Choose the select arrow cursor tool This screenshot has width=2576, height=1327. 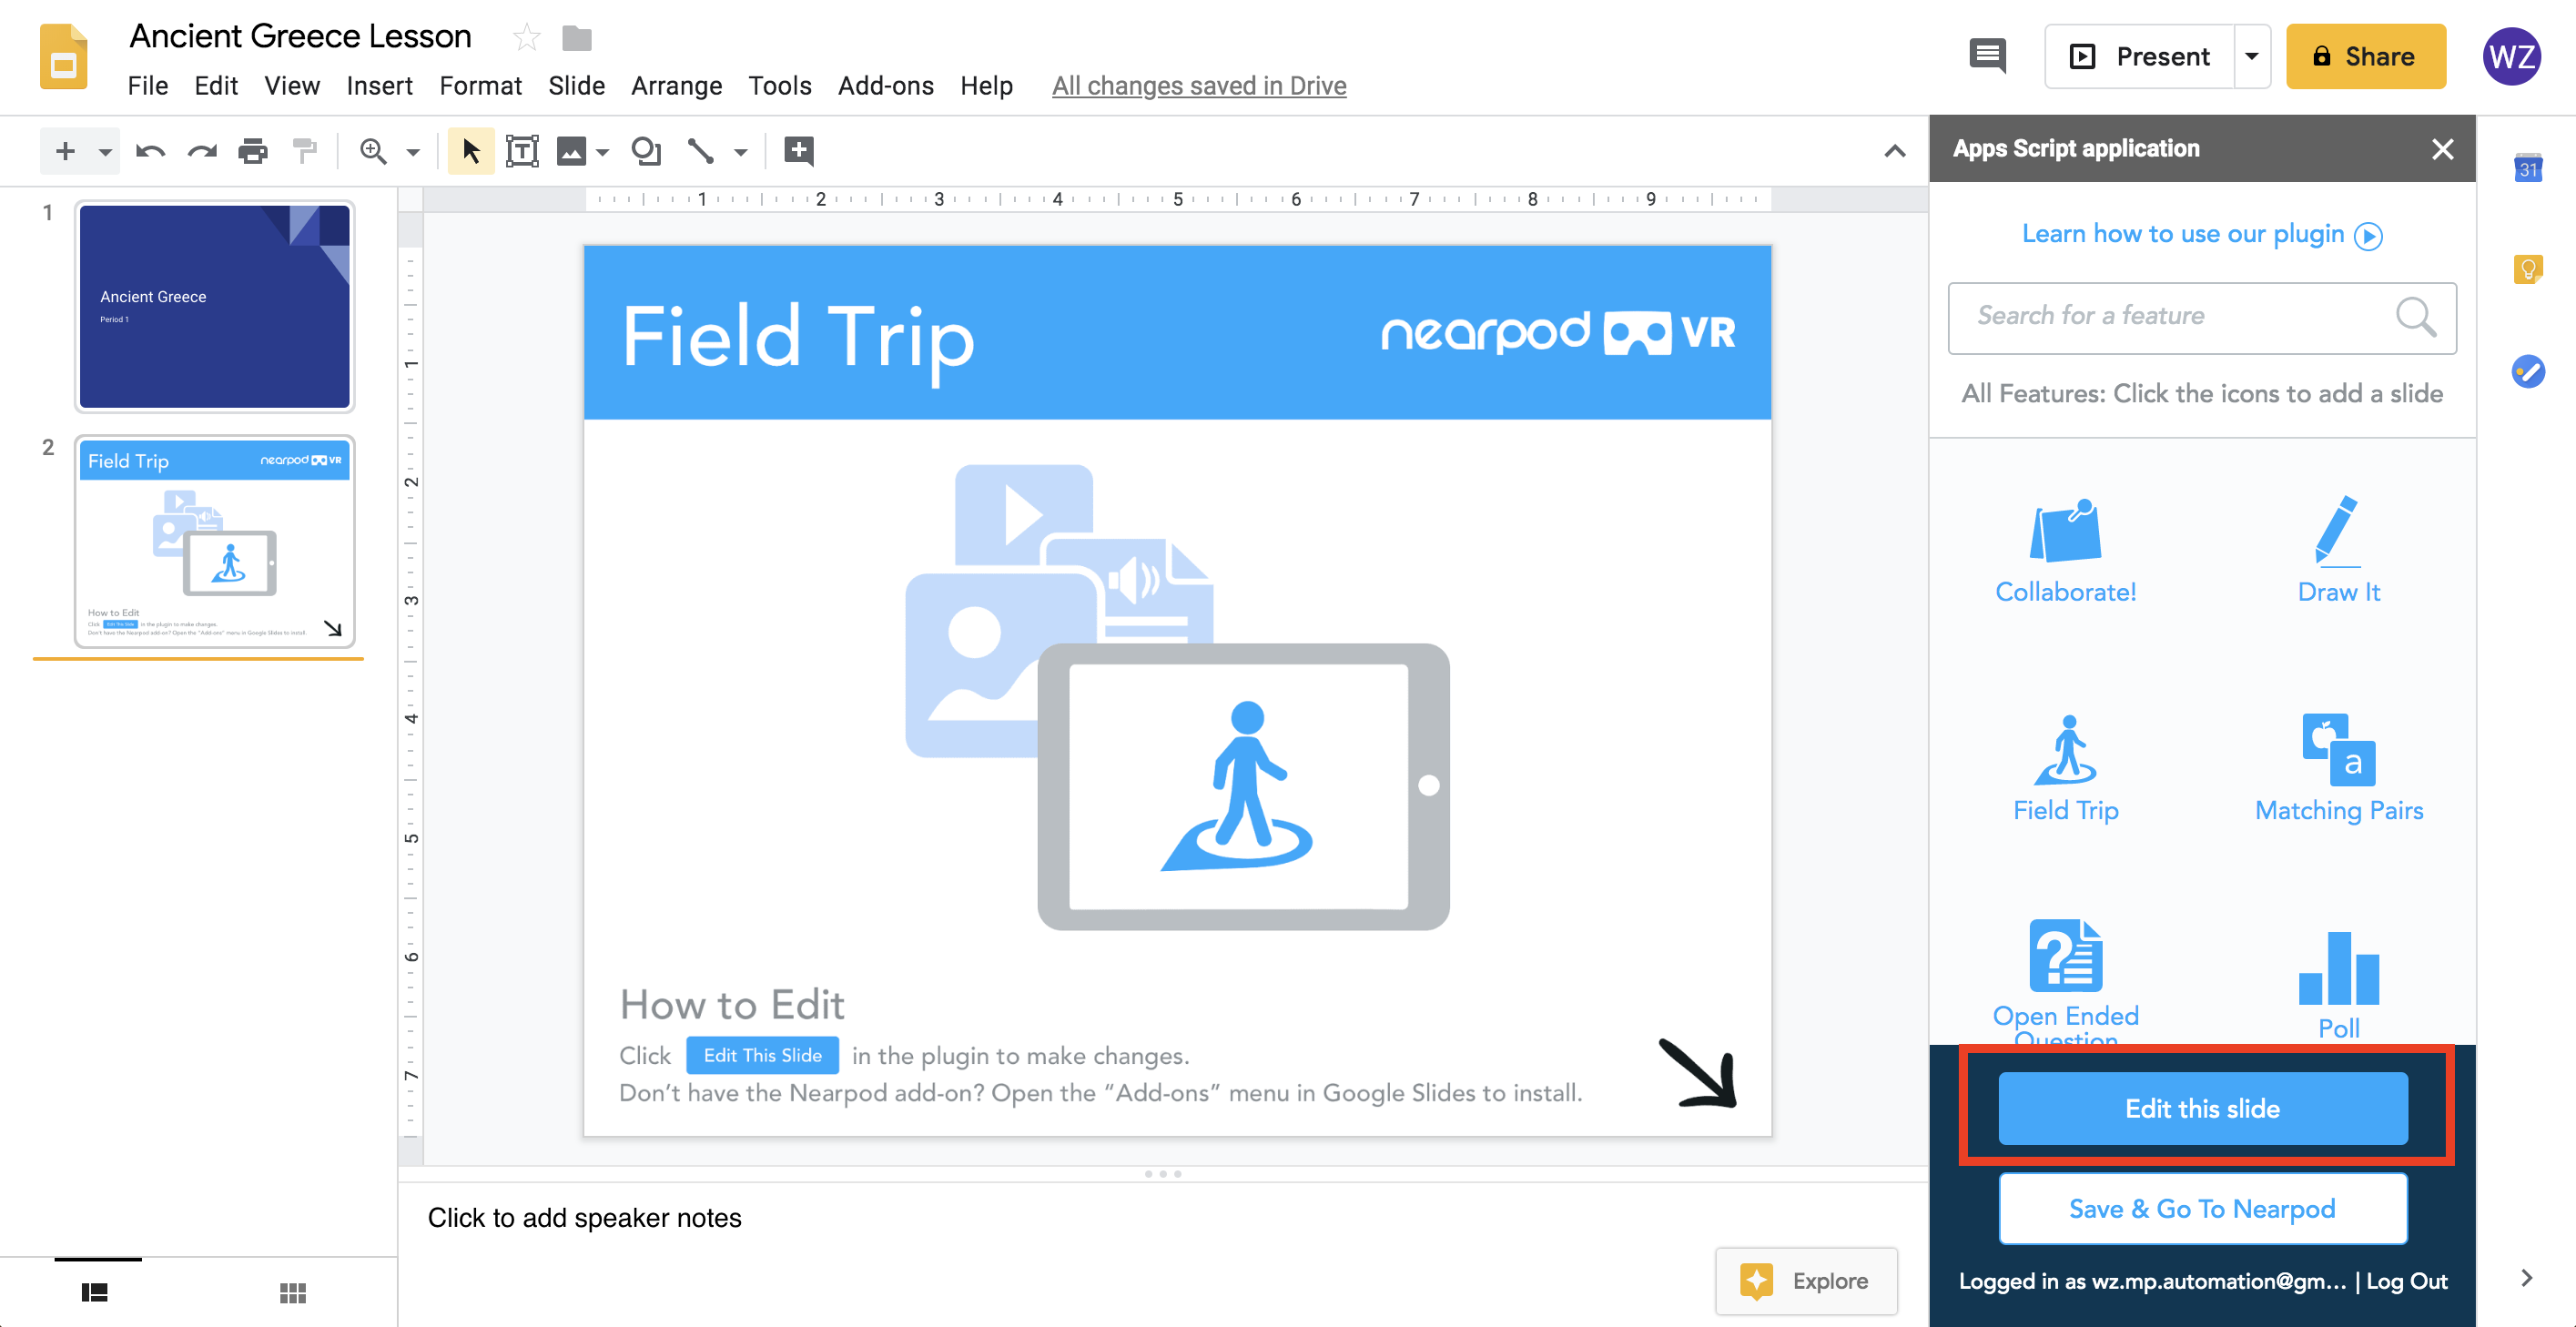pos(471,151)
